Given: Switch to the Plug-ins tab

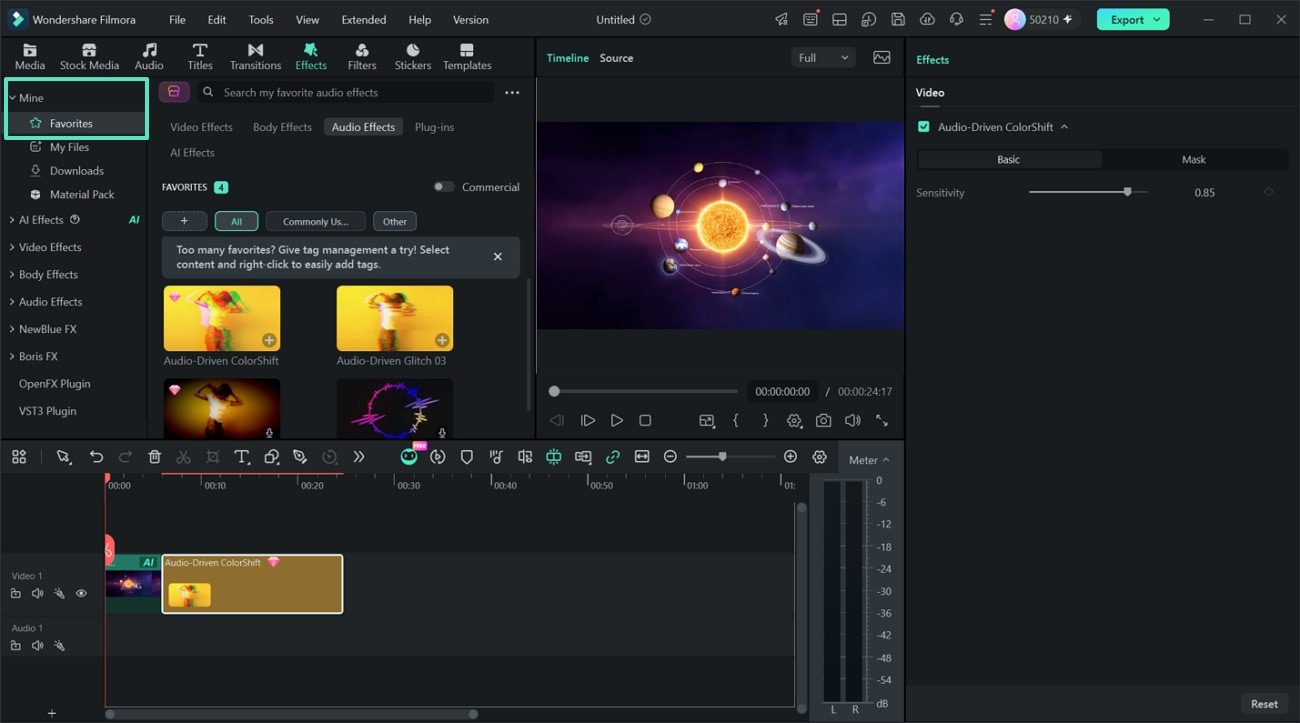Looking at the screenshot, I should click(434, 127).
